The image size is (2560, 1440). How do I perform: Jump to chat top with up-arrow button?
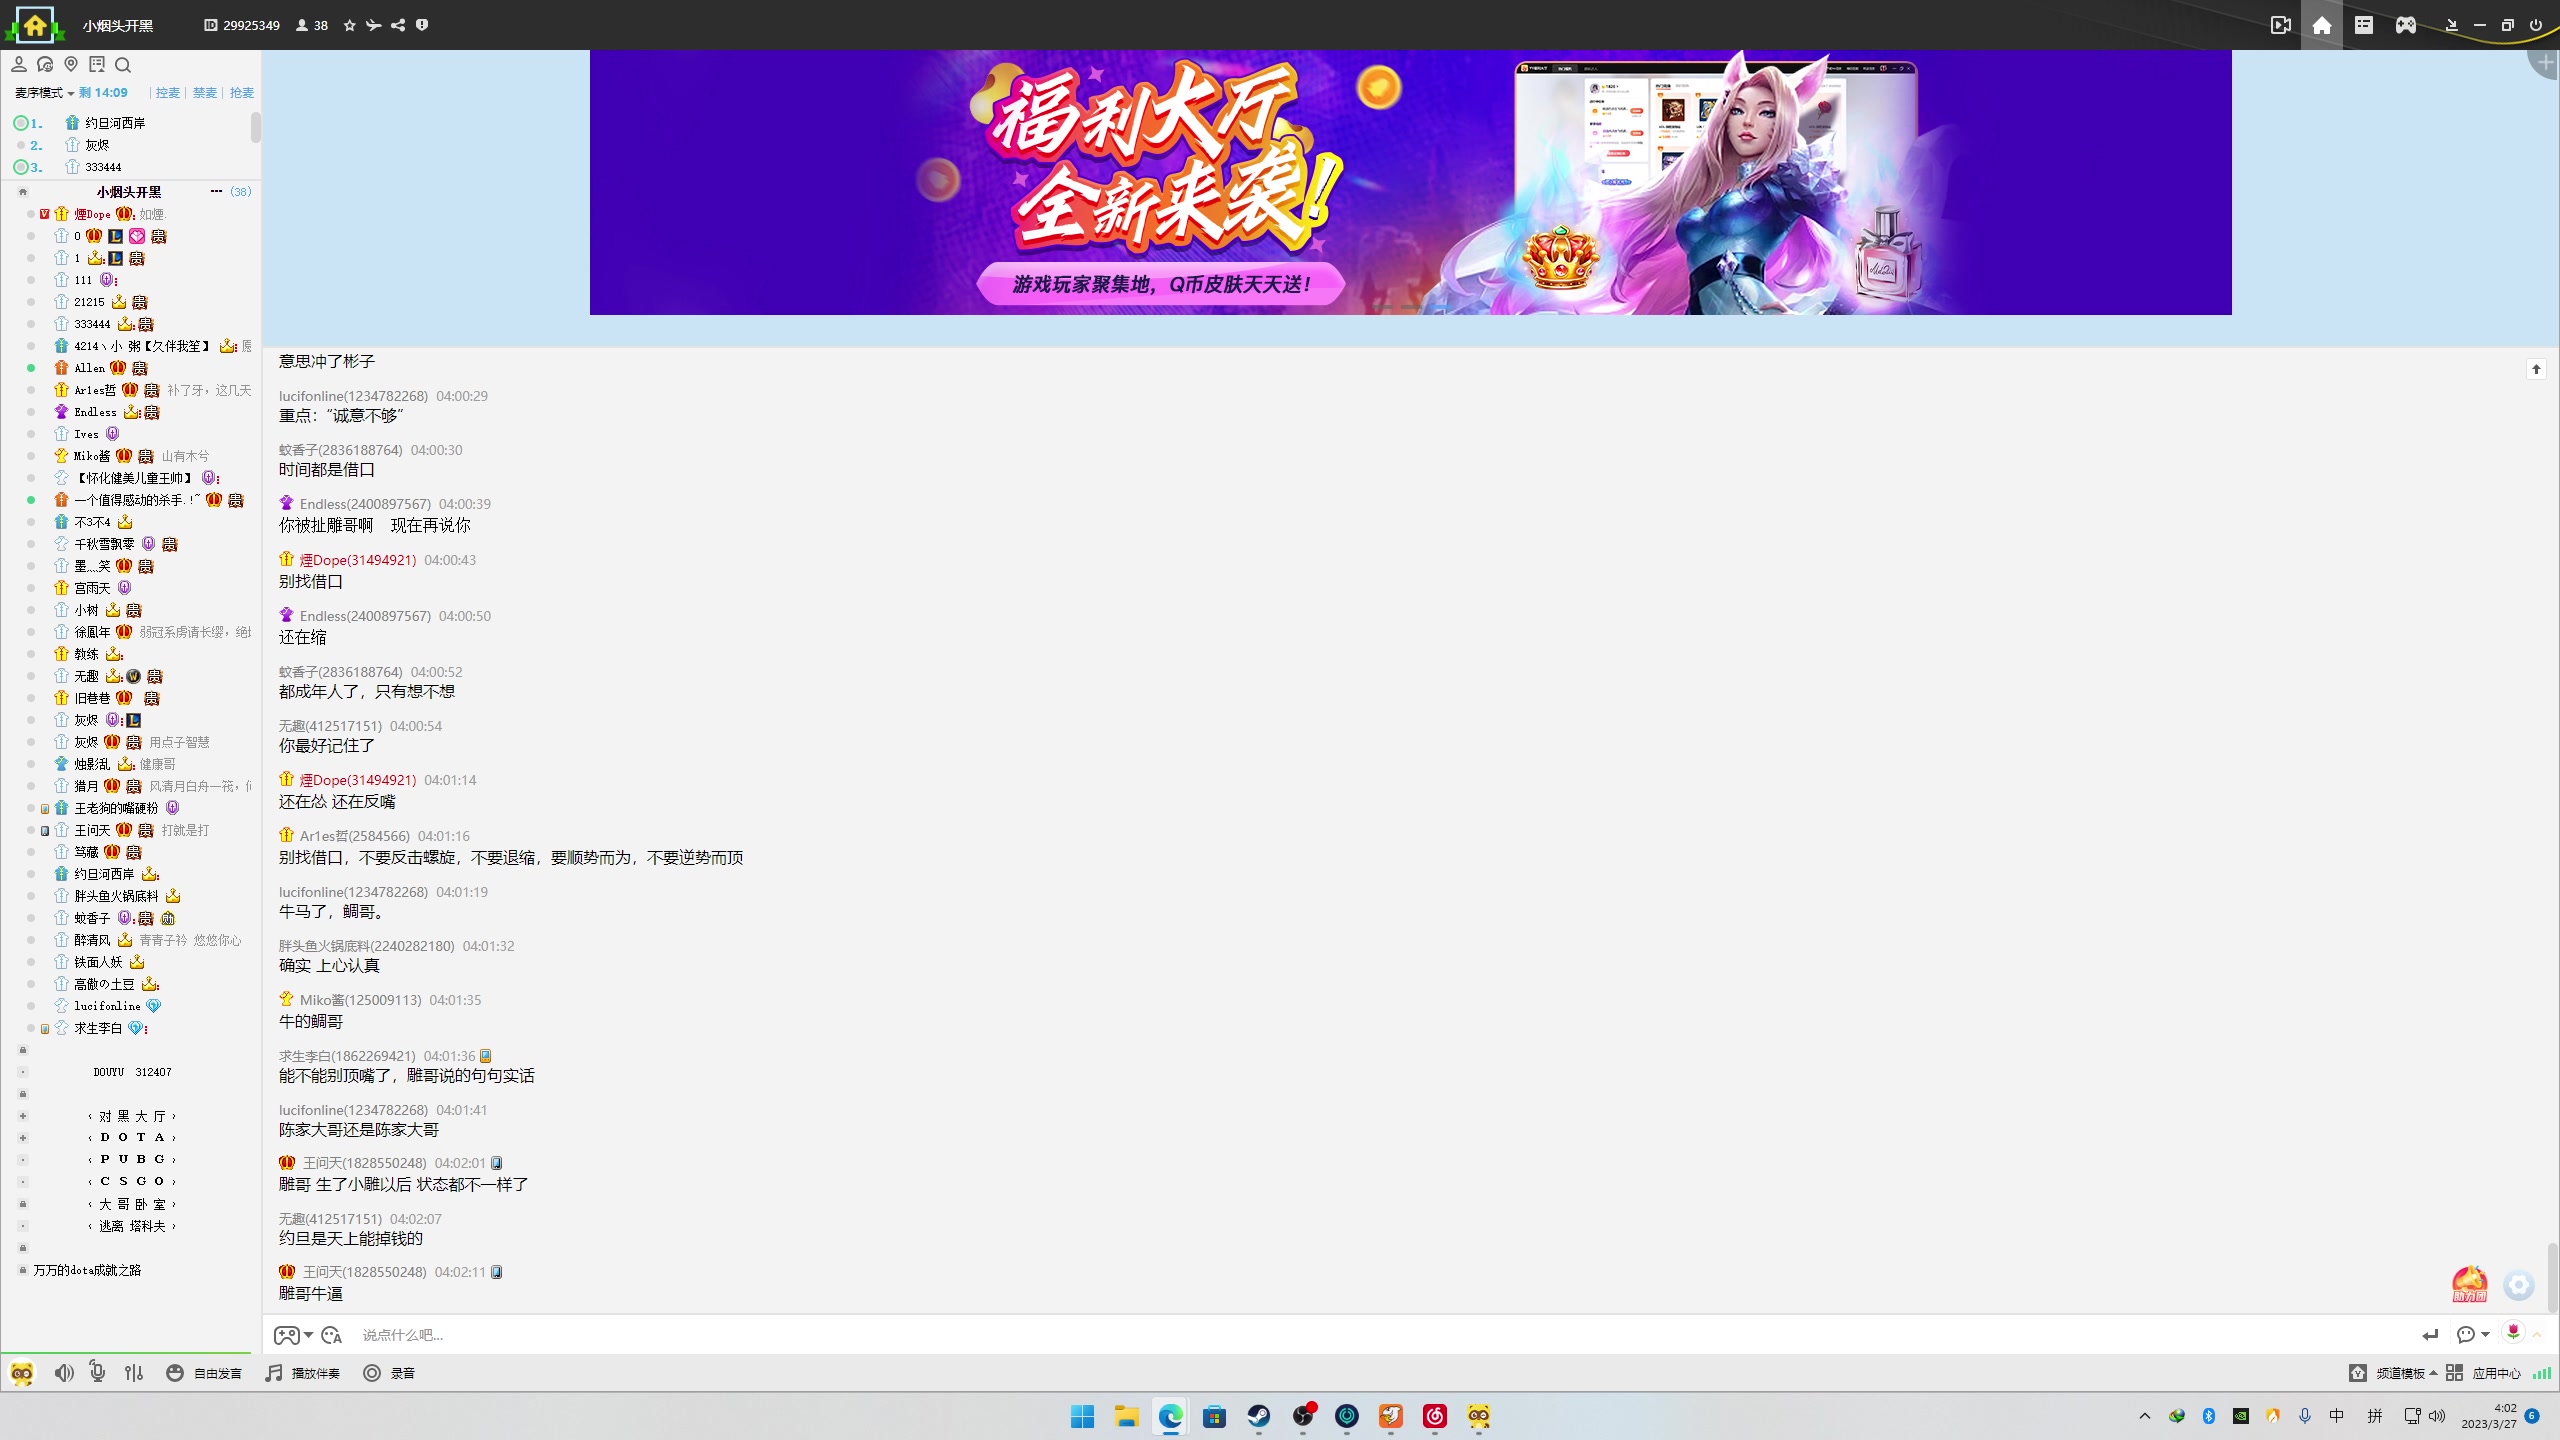2536,369
